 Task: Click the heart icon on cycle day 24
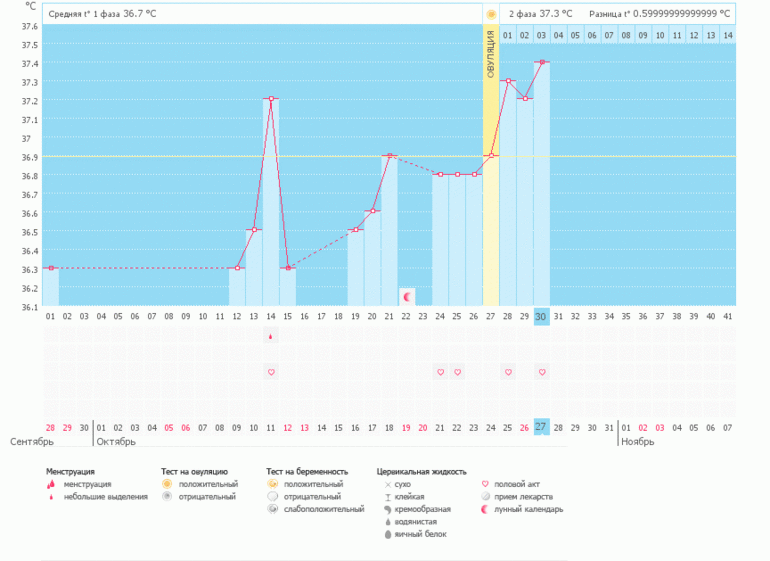click(x=440, y=372)
